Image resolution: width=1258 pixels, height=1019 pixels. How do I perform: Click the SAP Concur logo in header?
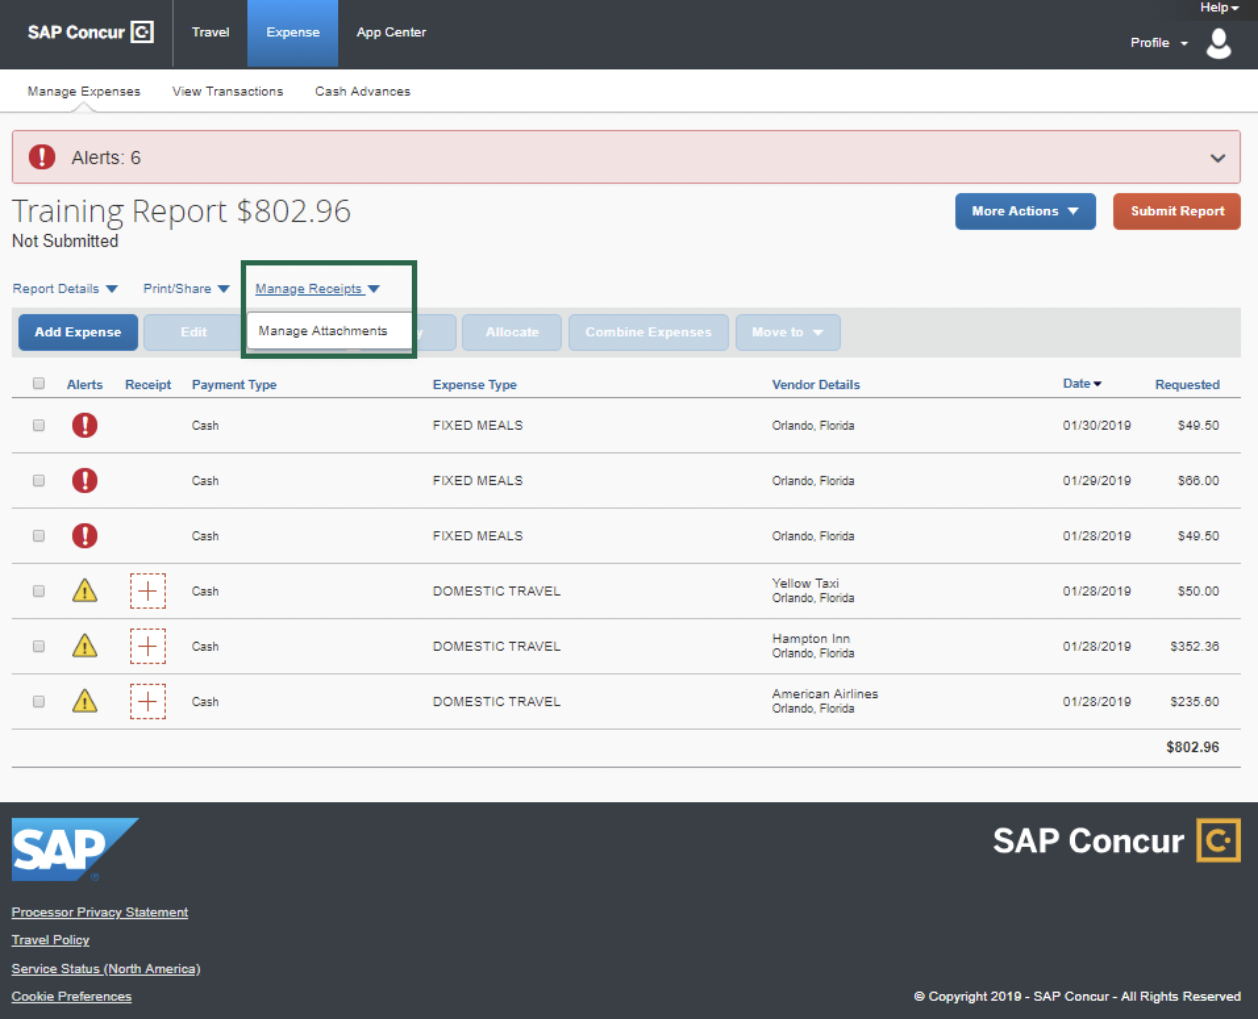coord(90,32)
